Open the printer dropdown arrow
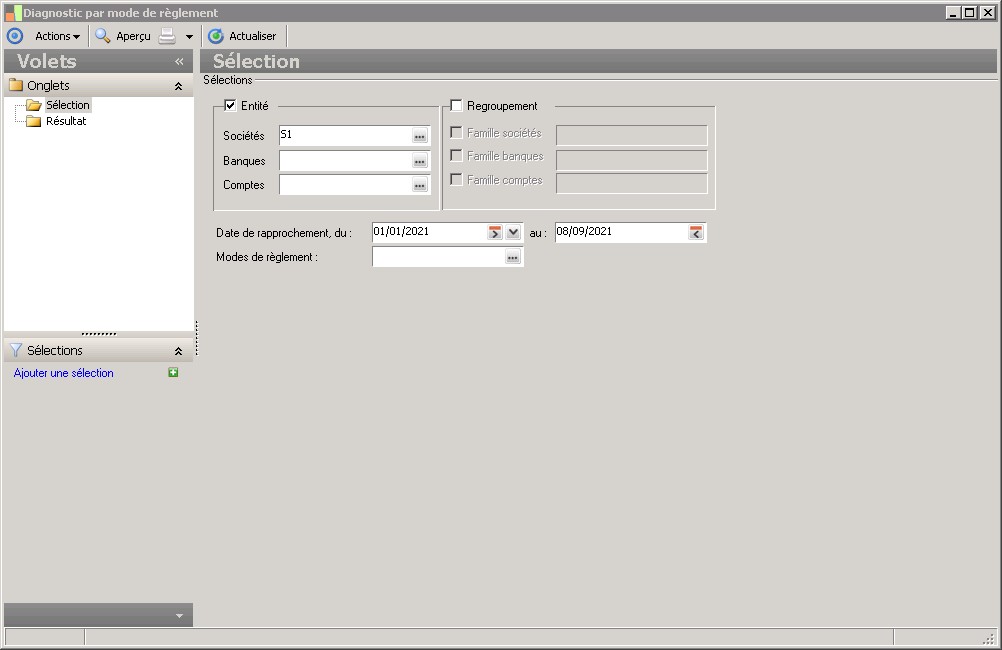Viewport: 1002px width, 650px height. coord(189,37)
